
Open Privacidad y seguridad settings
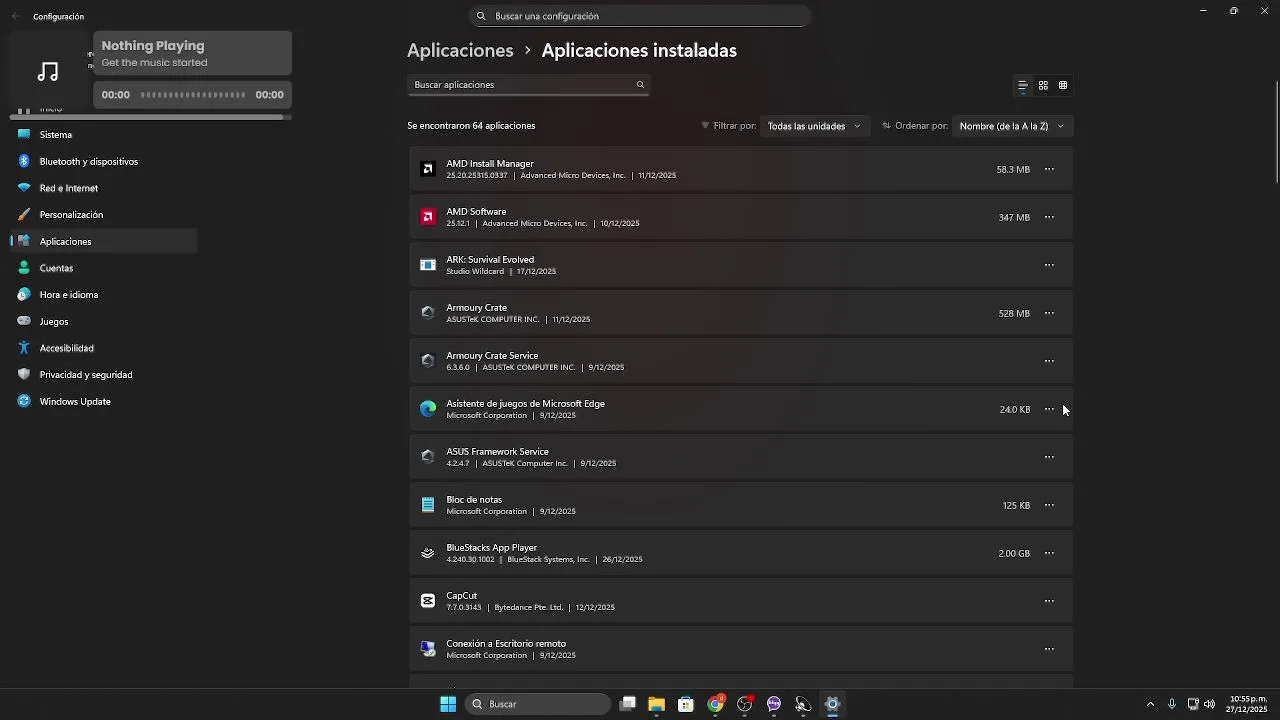(104, 375)
